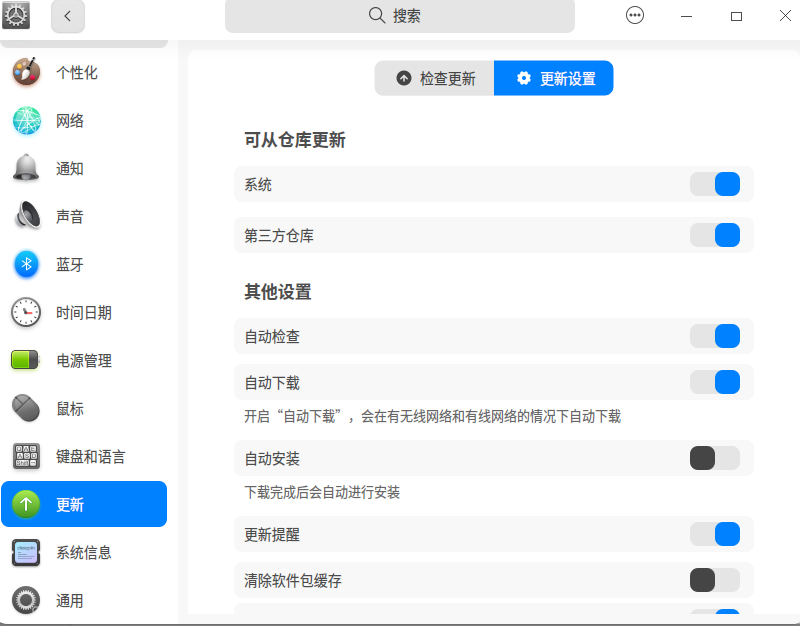Click the 可从仓库更新 section heading
The image size is (800, 626).
[295, 140]
